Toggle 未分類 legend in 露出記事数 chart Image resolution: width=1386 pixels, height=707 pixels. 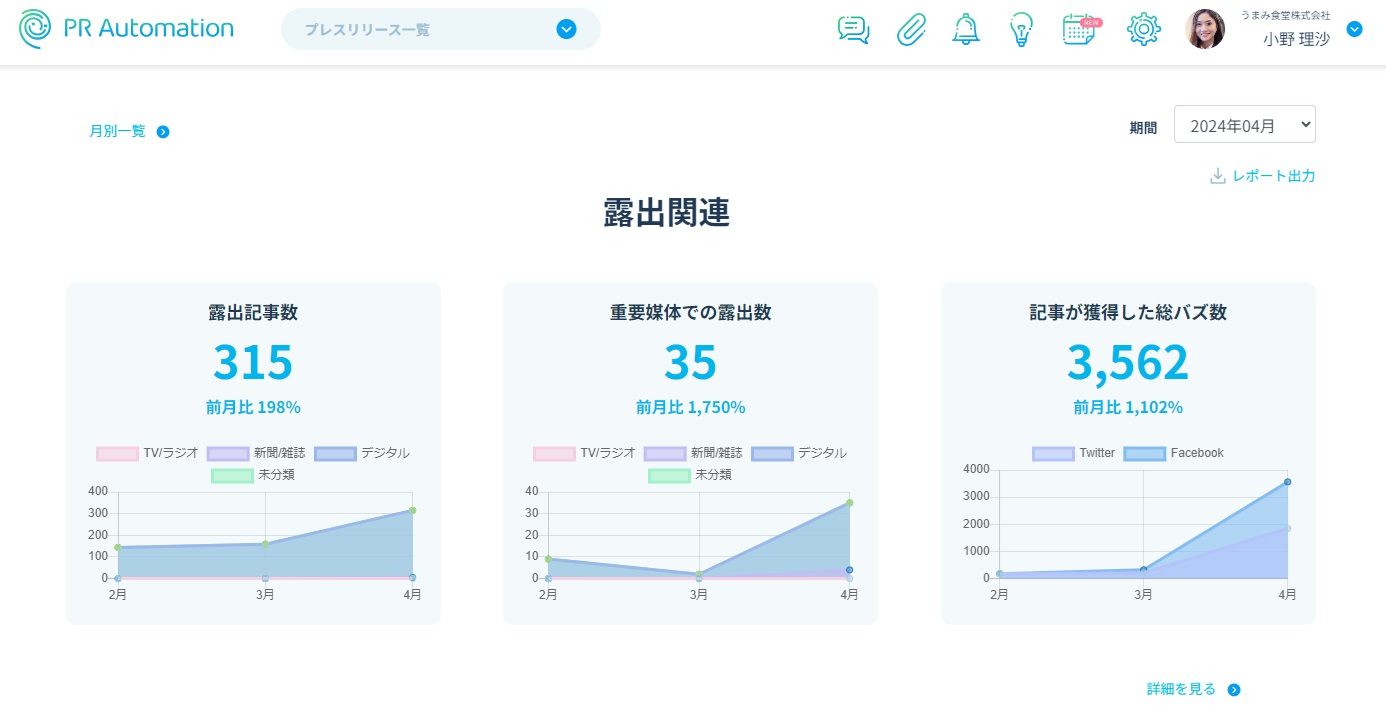click(x=253, y=475)
